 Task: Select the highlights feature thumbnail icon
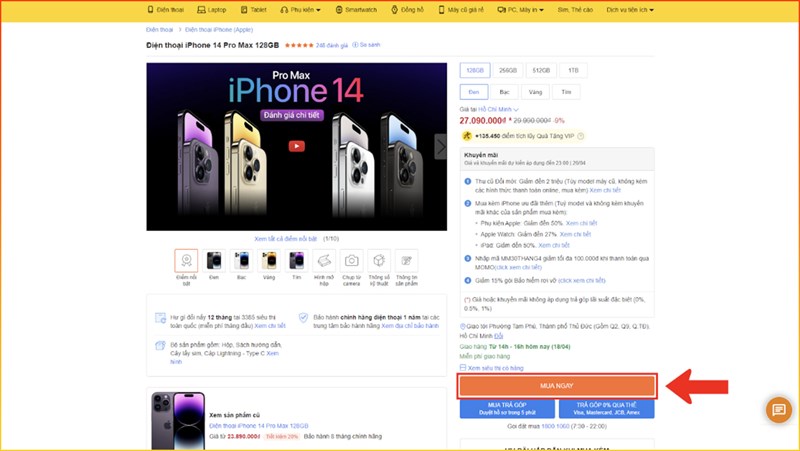186,261
